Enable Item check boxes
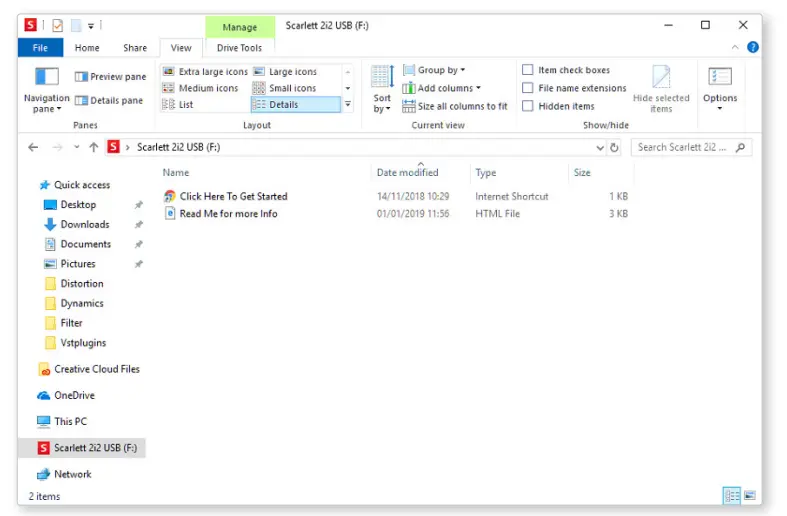 click(x=528, y=70)
